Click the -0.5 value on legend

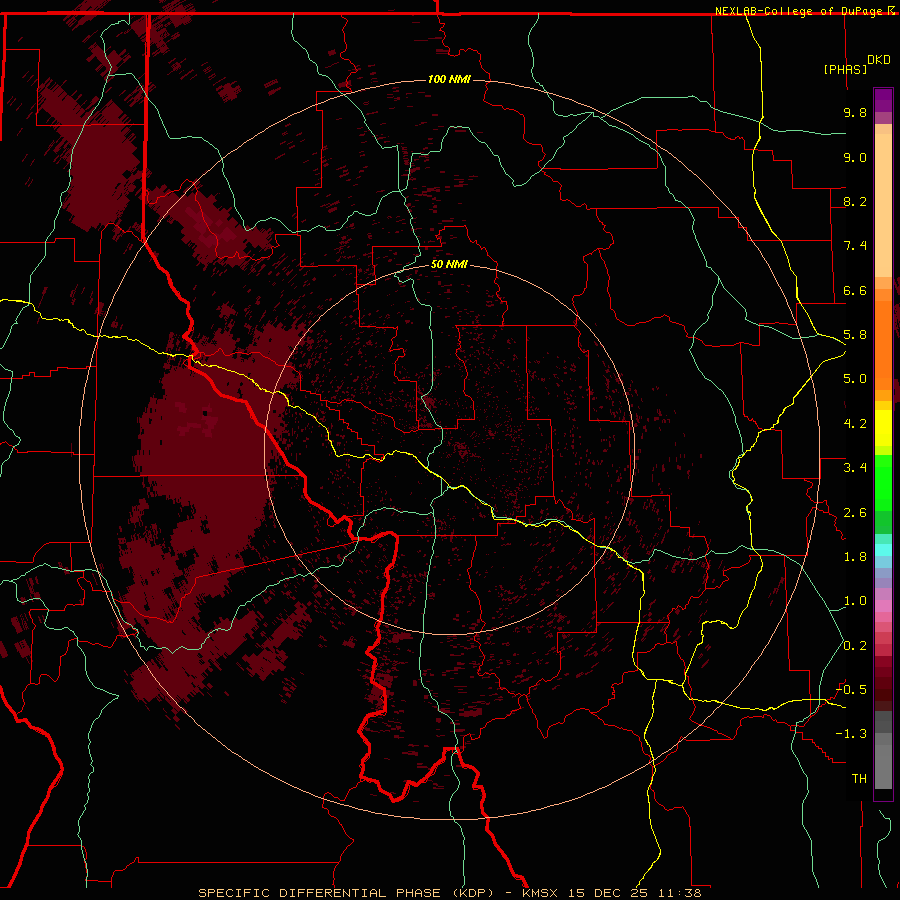[851, 690]
